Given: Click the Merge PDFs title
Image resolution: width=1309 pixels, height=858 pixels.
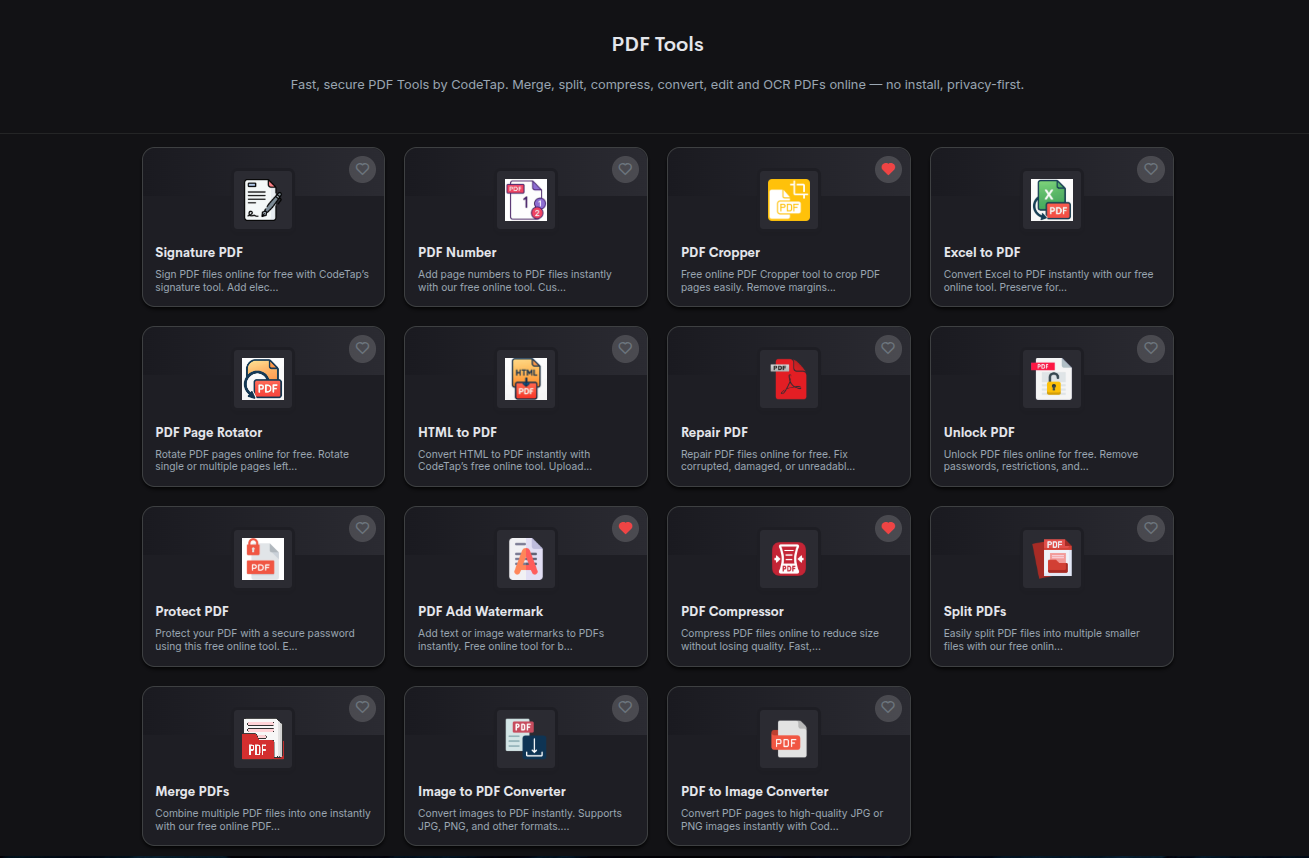Looking at the screenshot, I should click(x=192, y=791).
